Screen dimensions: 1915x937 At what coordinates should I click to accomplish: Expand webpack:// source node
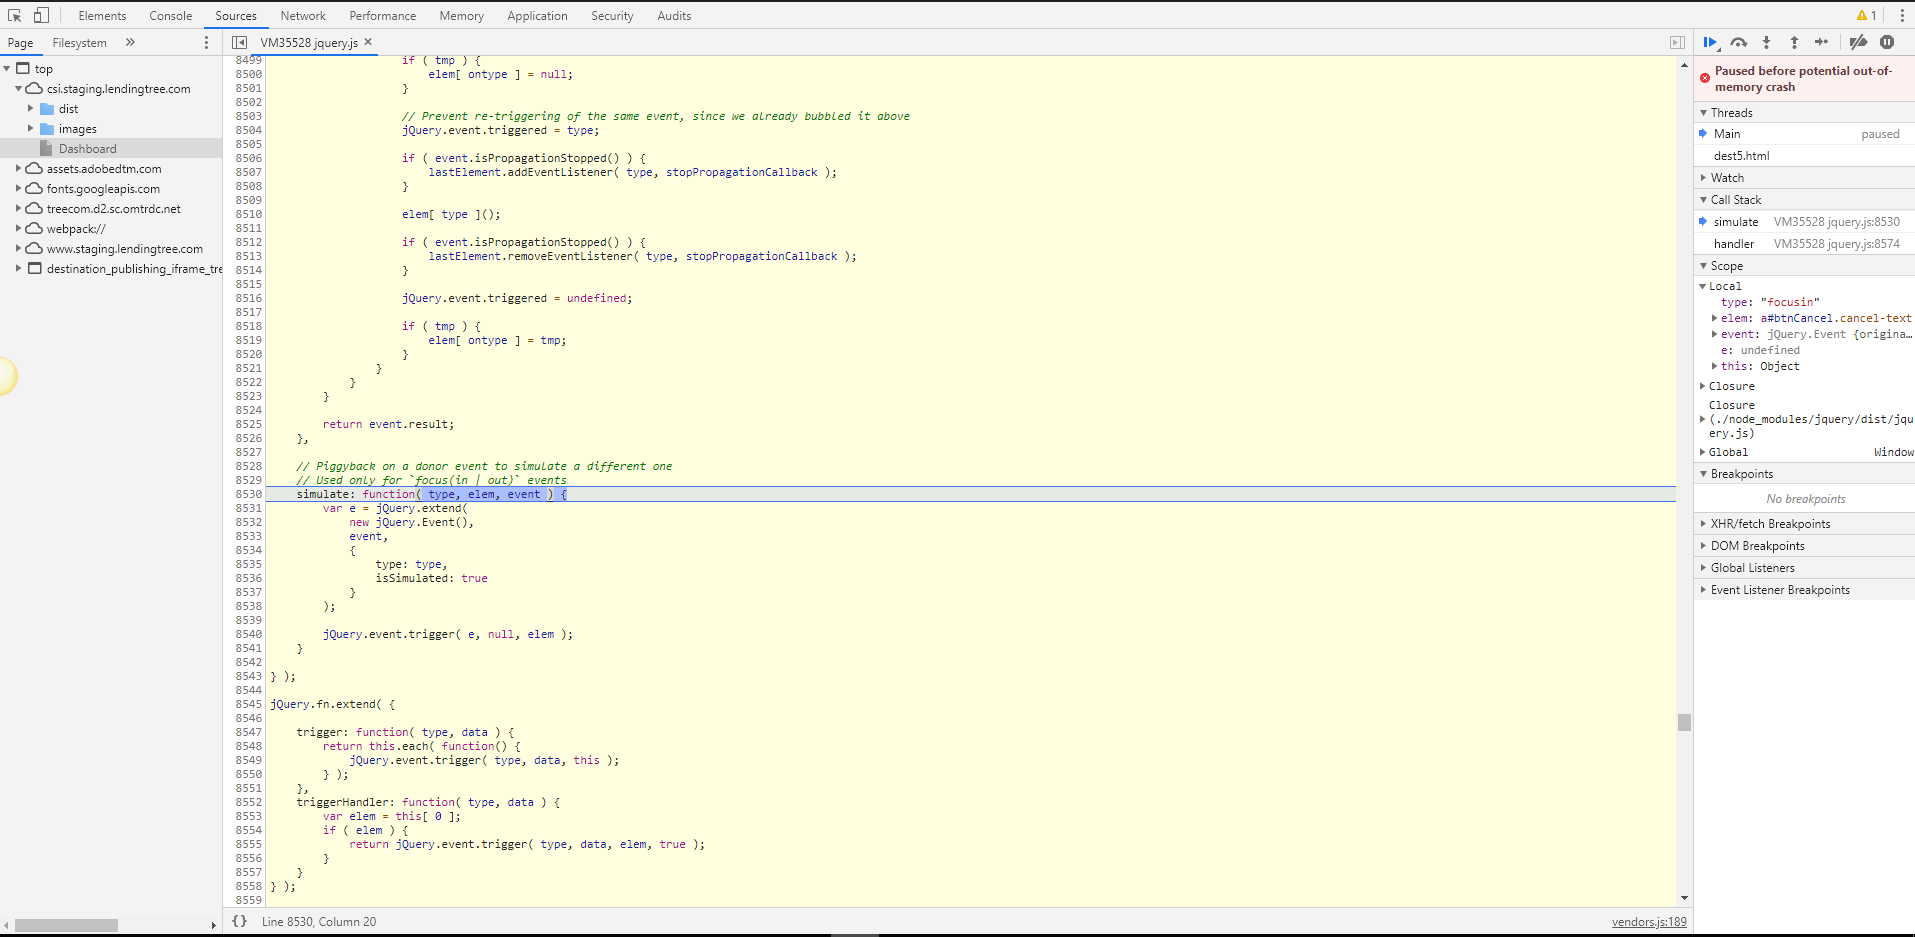19,228
